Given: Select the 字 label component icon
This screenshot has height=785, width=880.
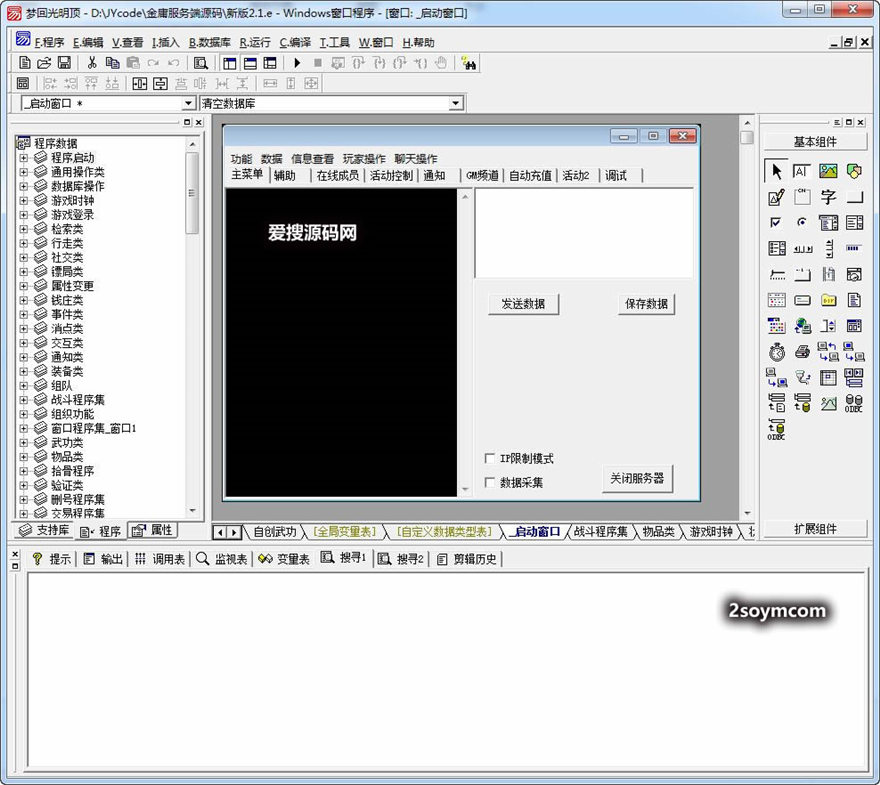Looking at the screenshot, I should (828, 197).
